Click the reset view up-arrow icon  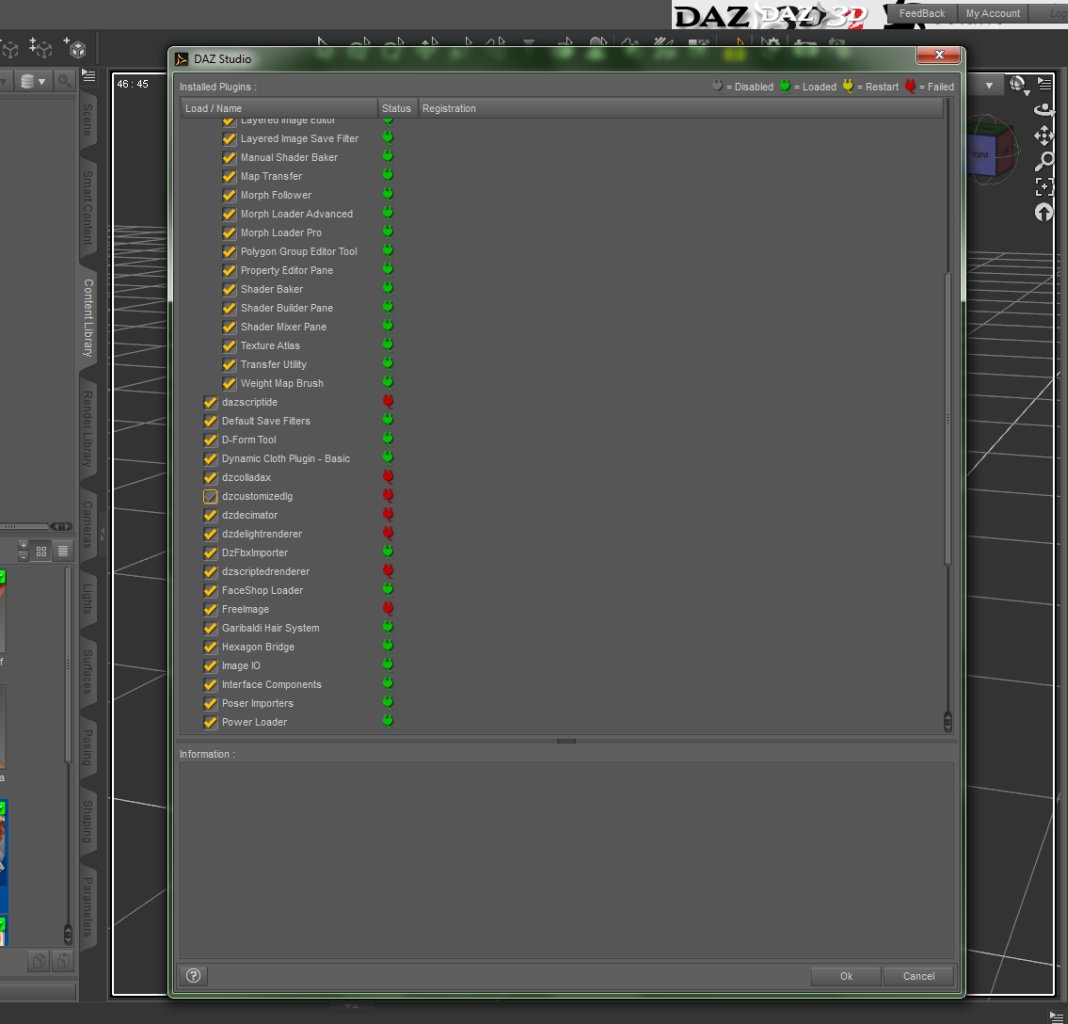click(1045, 212)
